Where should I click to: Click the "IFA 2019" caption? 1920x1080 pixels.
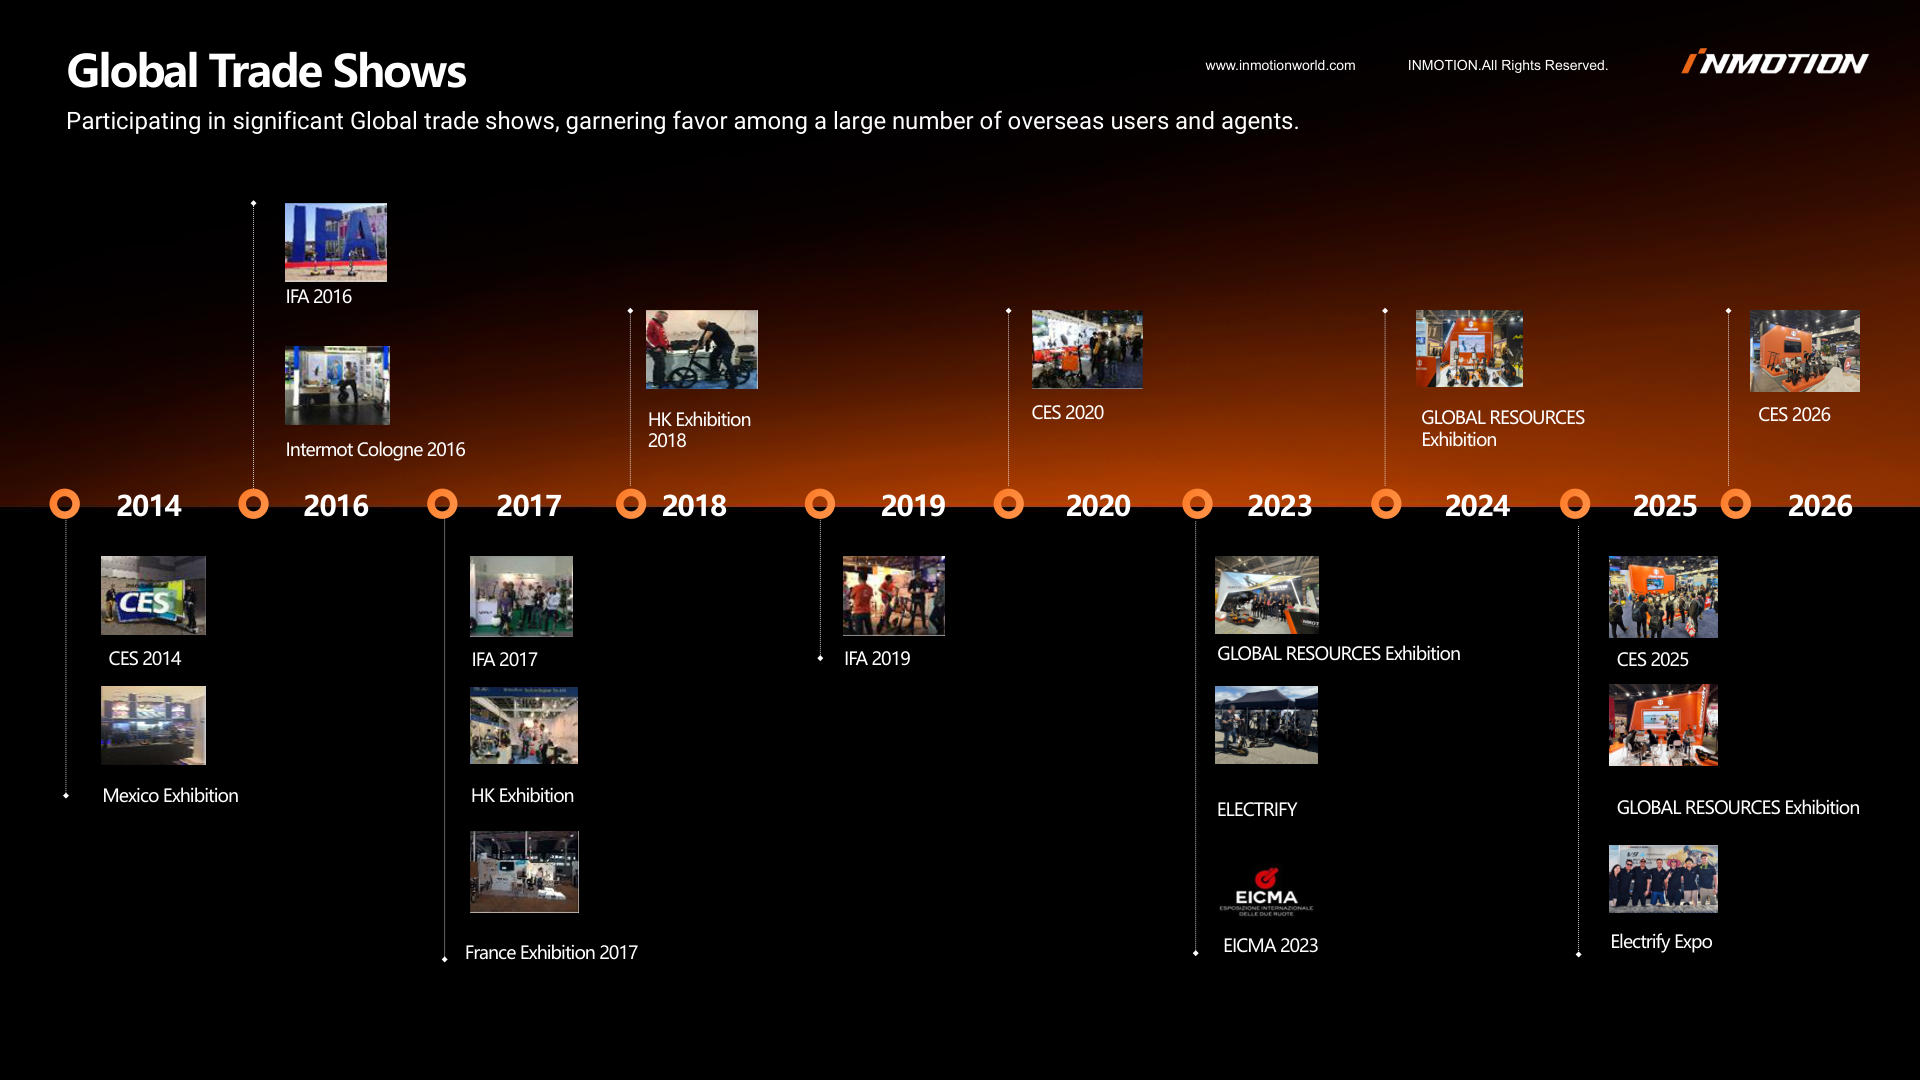877,659
